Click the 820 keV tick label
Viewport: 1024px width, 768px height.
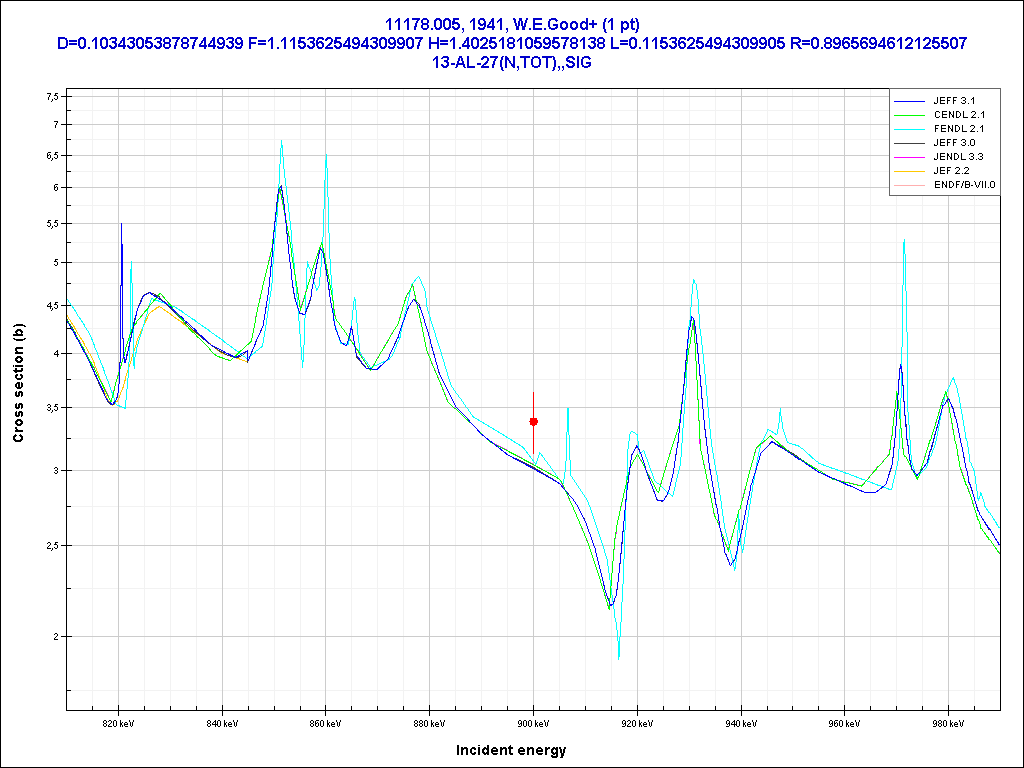click(118, 721)
